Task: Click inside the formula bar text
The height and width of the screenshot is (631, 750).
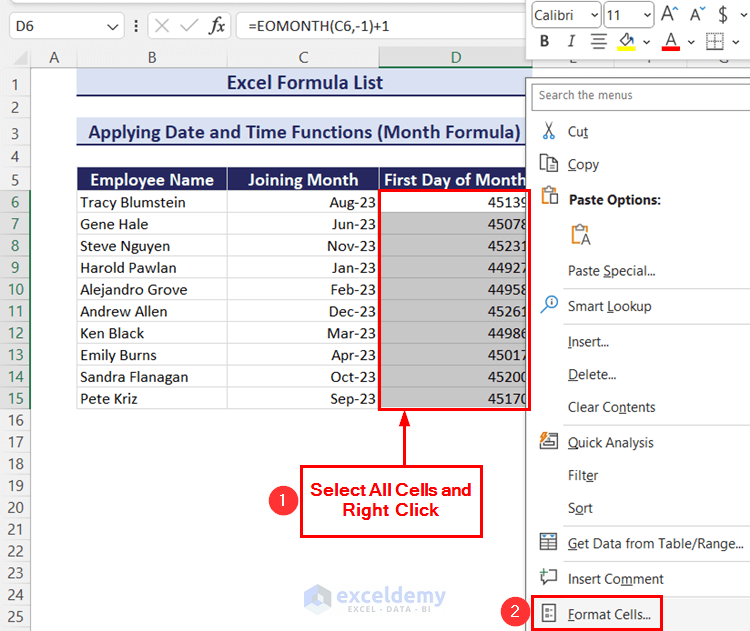Action: (x=319, y=26)
